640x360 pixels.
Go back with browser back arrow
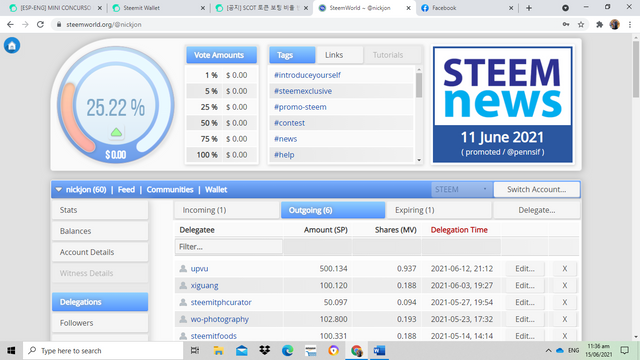pyautogui.click(x=10, y=24)
